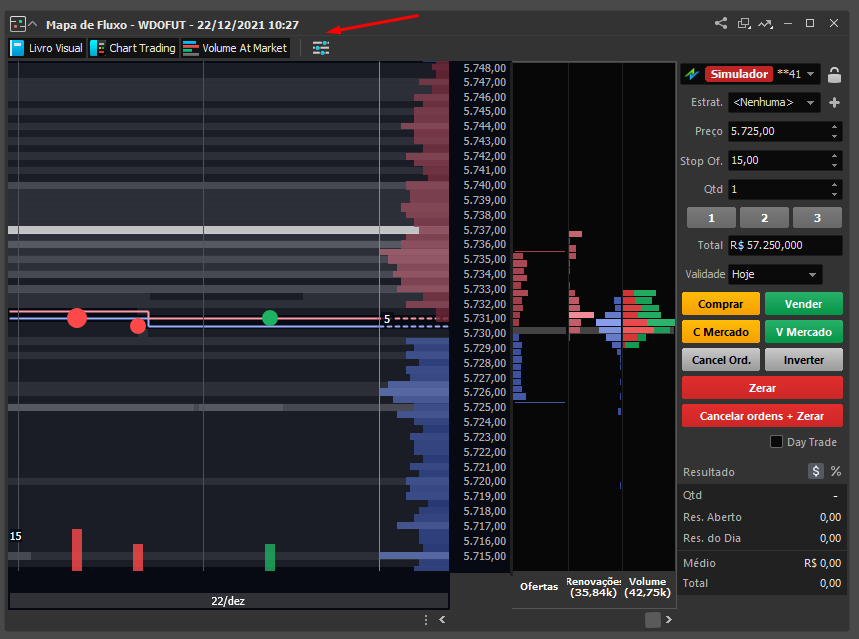Click the share icon in title bar
The width and height of the screenshot is (859, 639).
(x=721, y=23)
